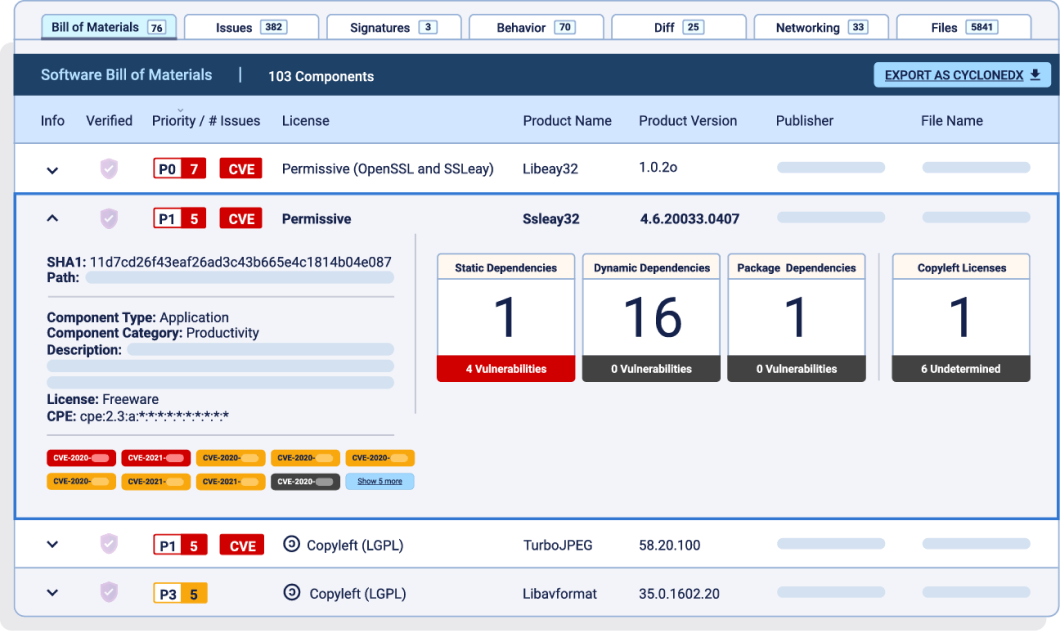1060x631 pixels.
Task: Click the Ssleay32 product name
Action: point(551,218)
